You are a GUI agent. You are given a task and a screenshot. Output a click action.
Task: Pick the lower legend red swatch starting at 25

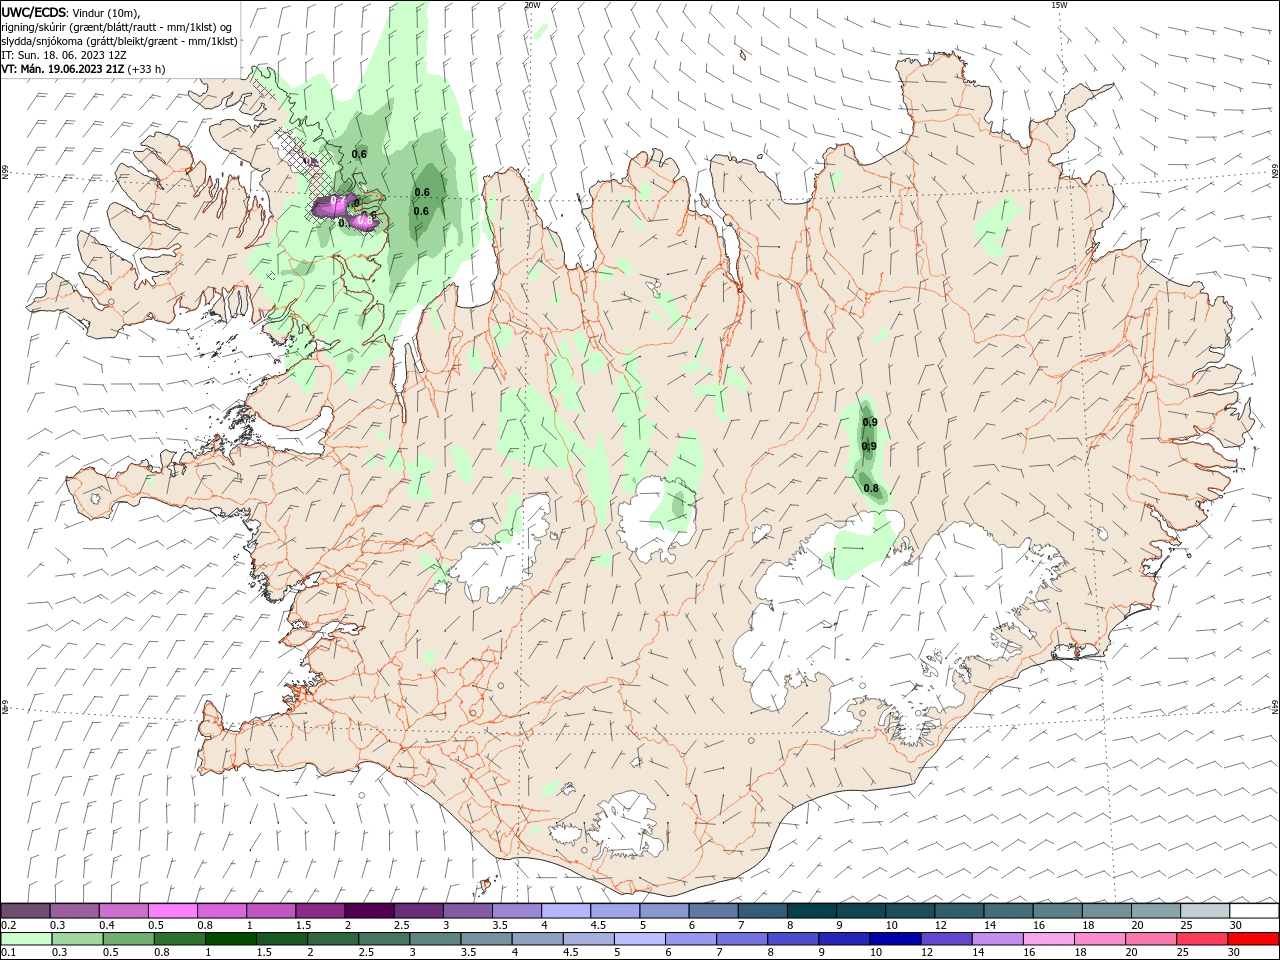1202,939
